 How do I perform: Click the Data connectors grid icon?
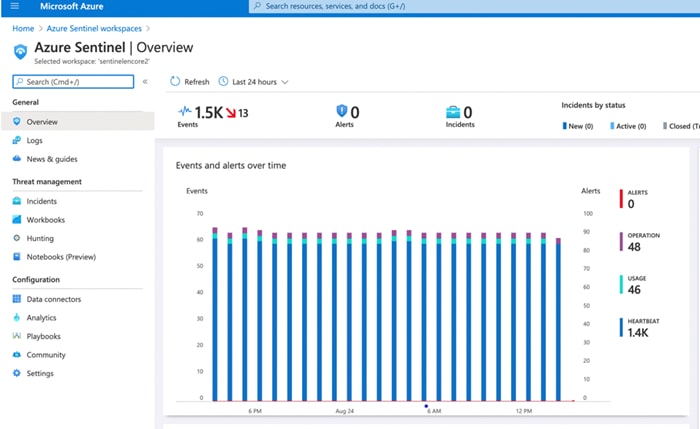coord(17,299)
